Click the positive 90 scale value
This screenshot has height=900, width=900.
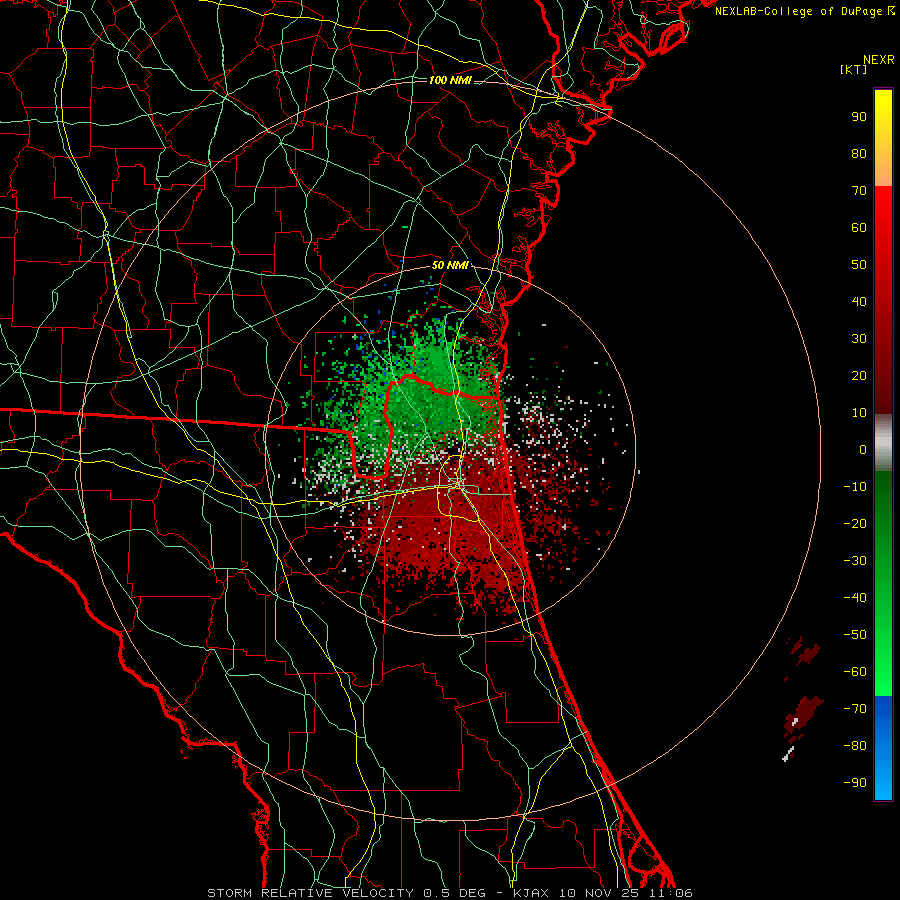(x=859, y=117)
